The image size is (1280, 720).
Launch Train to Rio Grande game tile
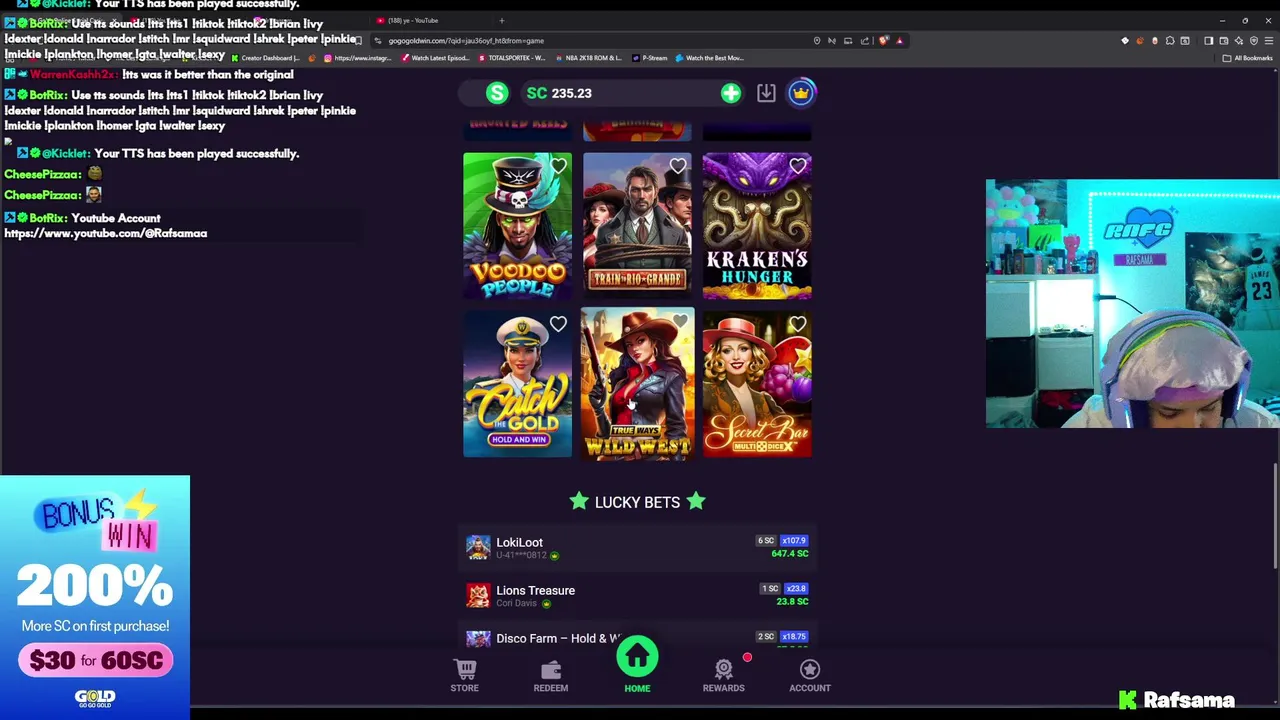pos(637,226)
